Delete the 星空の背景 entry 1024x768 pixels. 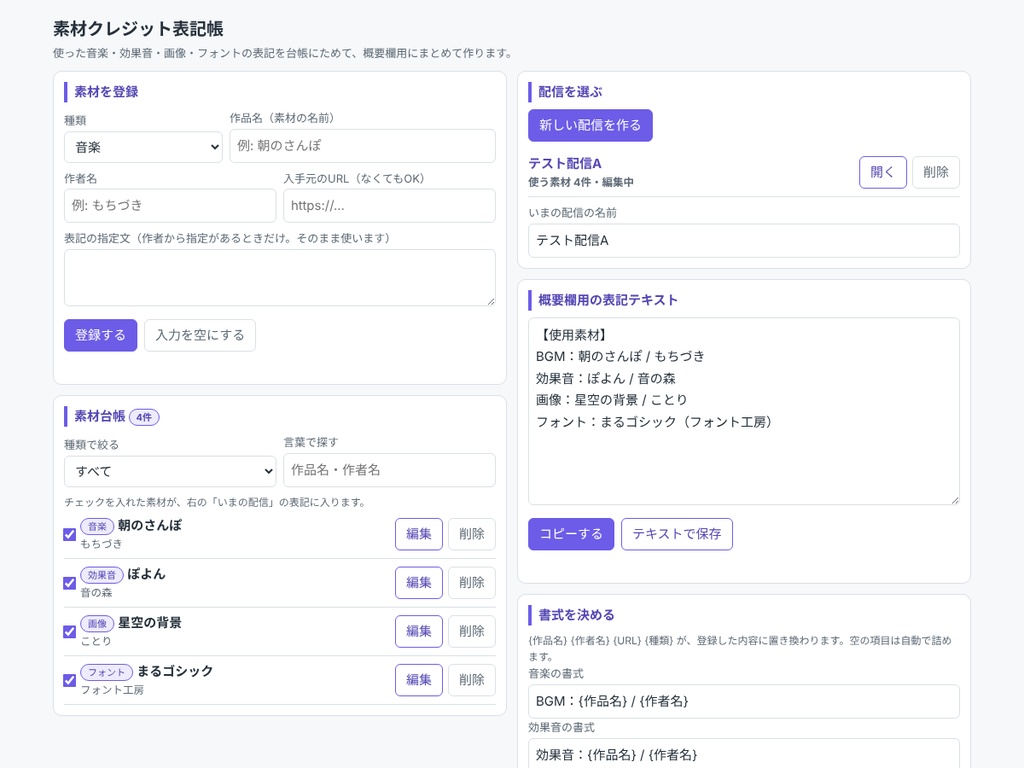pos(472,632)
